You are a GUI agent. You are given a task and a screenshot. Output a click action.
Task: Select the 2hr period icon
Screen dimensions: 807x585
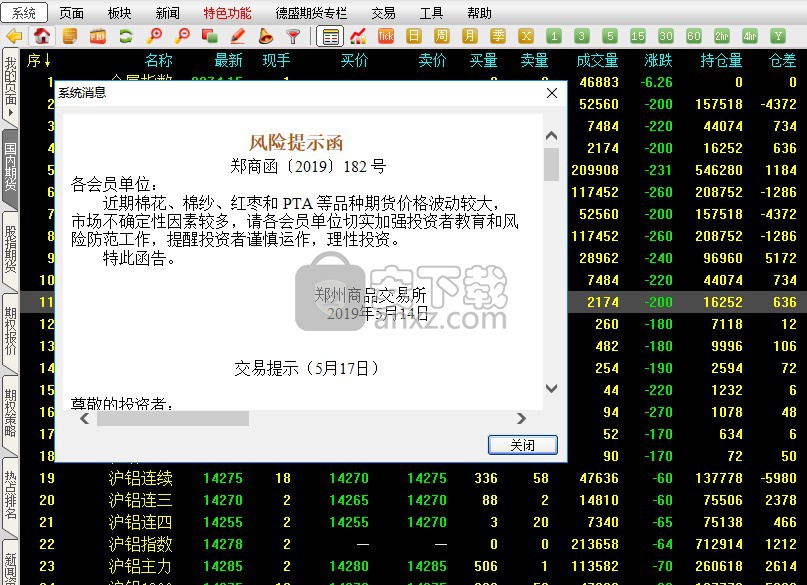(722, 36)
